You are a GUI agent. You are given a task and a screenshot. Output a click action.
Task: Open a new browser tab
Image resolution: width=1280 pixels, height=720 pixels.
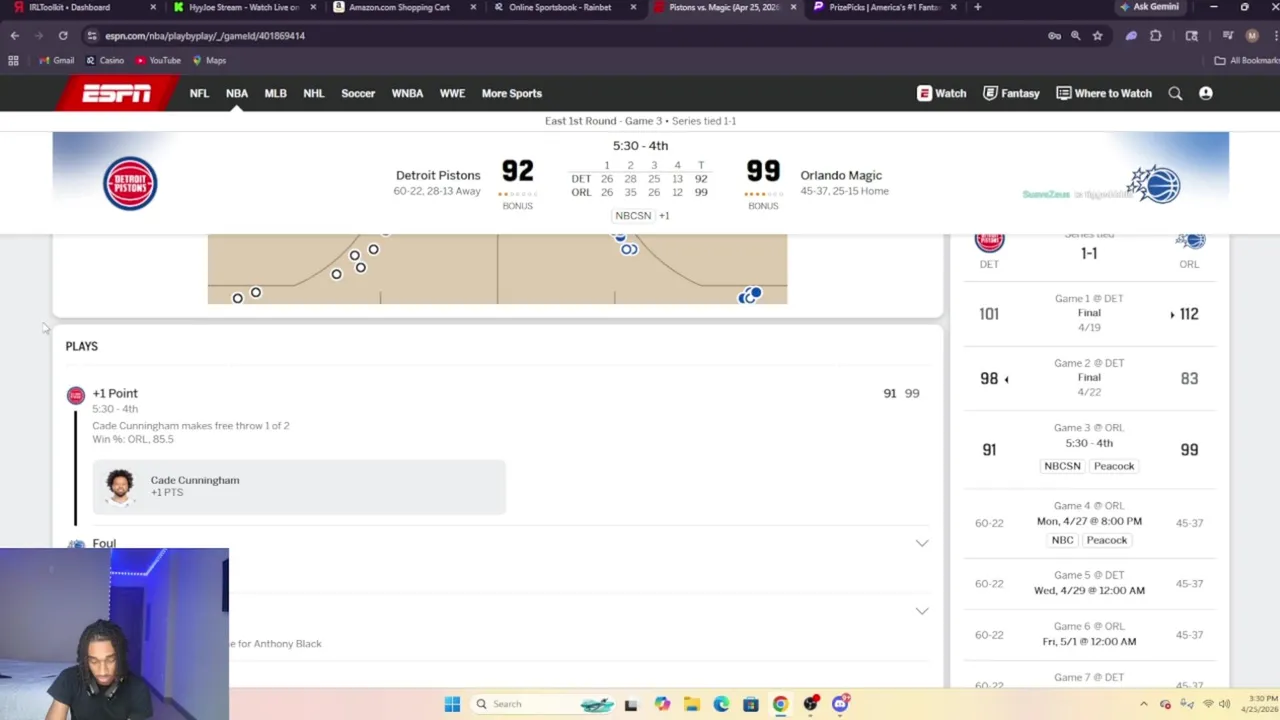pyautogui.click(x=977, y=7)
